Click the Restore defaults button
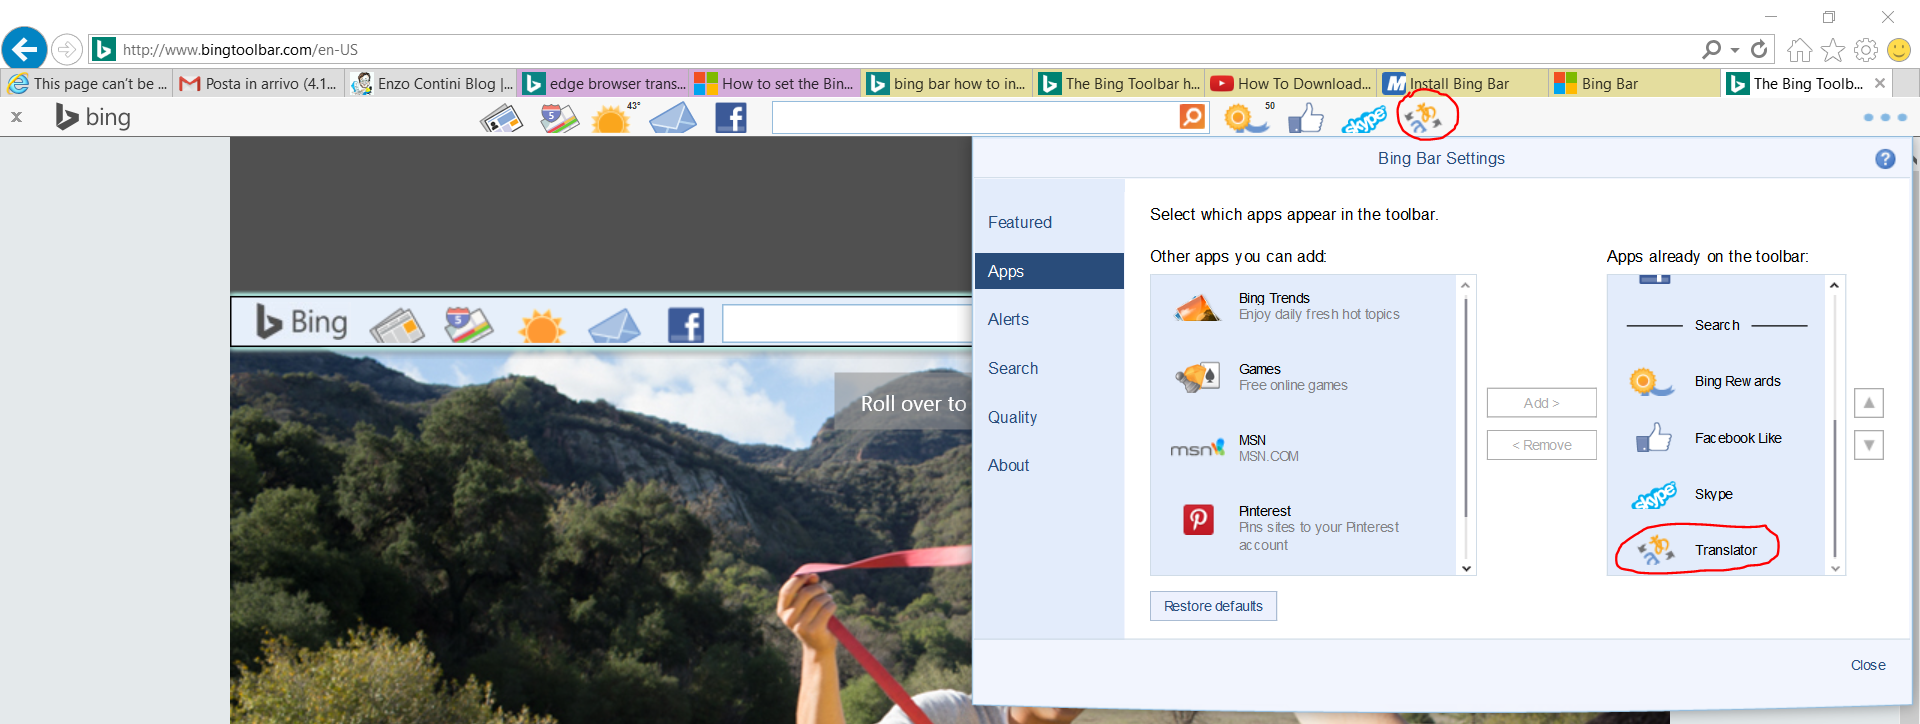 1213,606
